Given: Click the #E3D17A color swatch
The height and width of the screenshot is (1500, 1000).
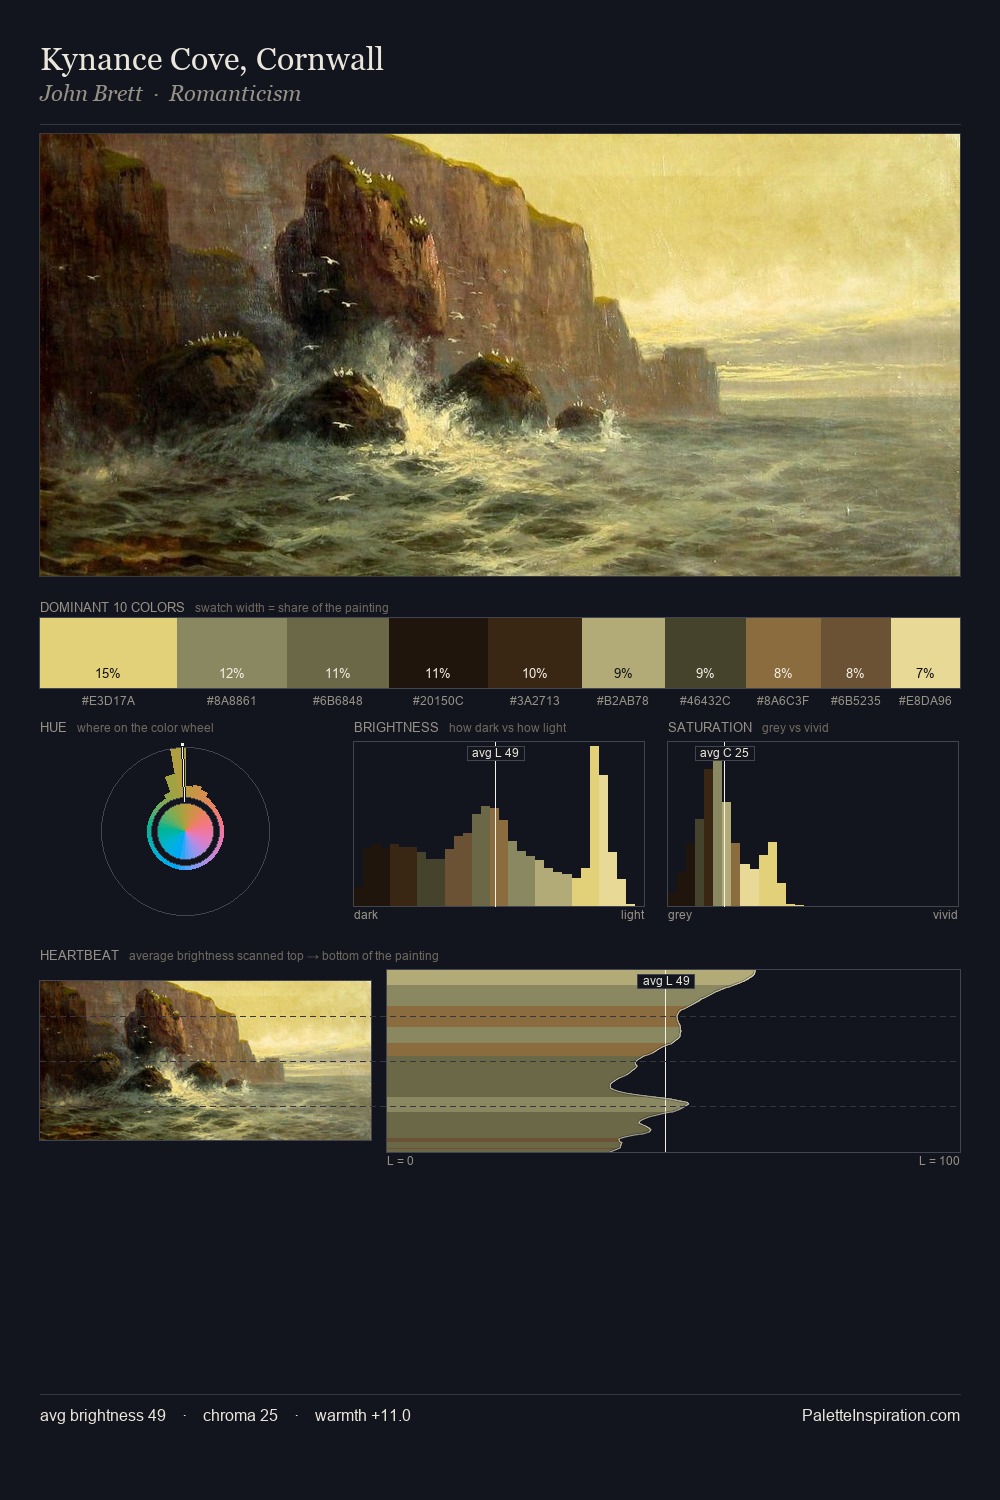Looking at the screenshot, I should pyautogui.click(x=108, y=653).
